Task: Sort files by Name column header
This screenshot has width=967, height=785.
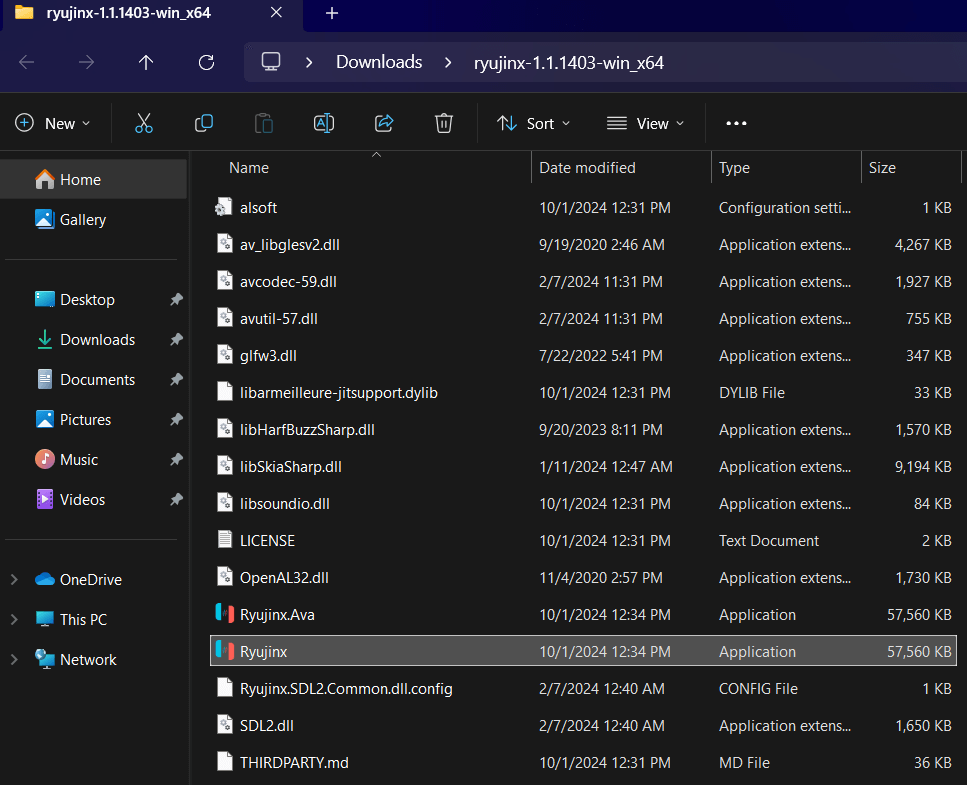Action: 249,168
